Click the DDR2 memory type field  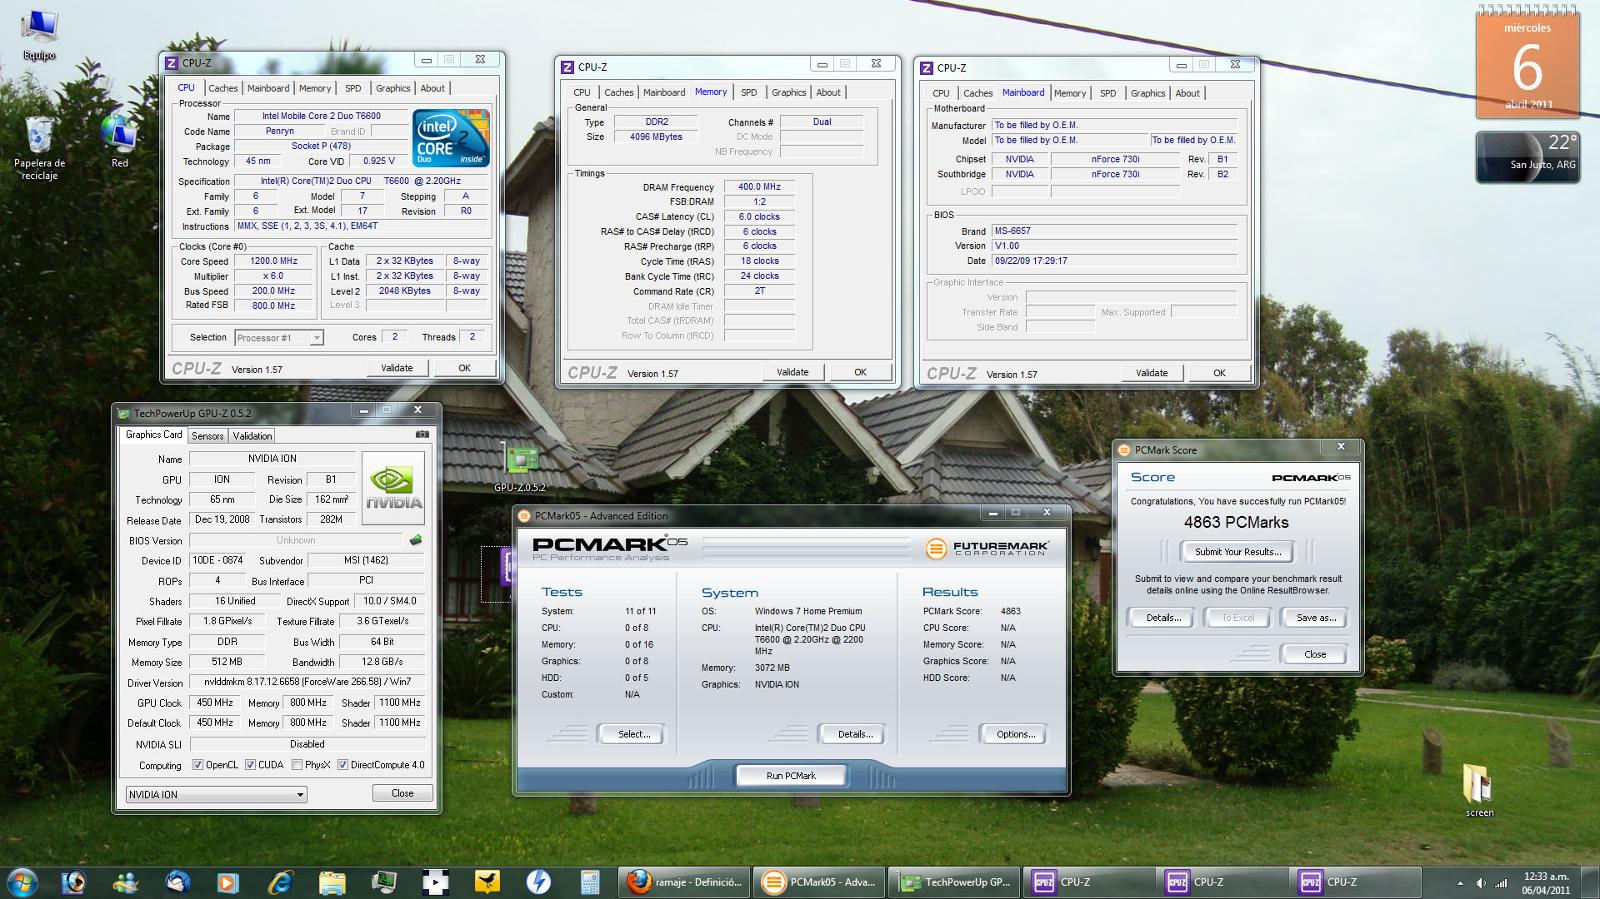coord(657,122)
